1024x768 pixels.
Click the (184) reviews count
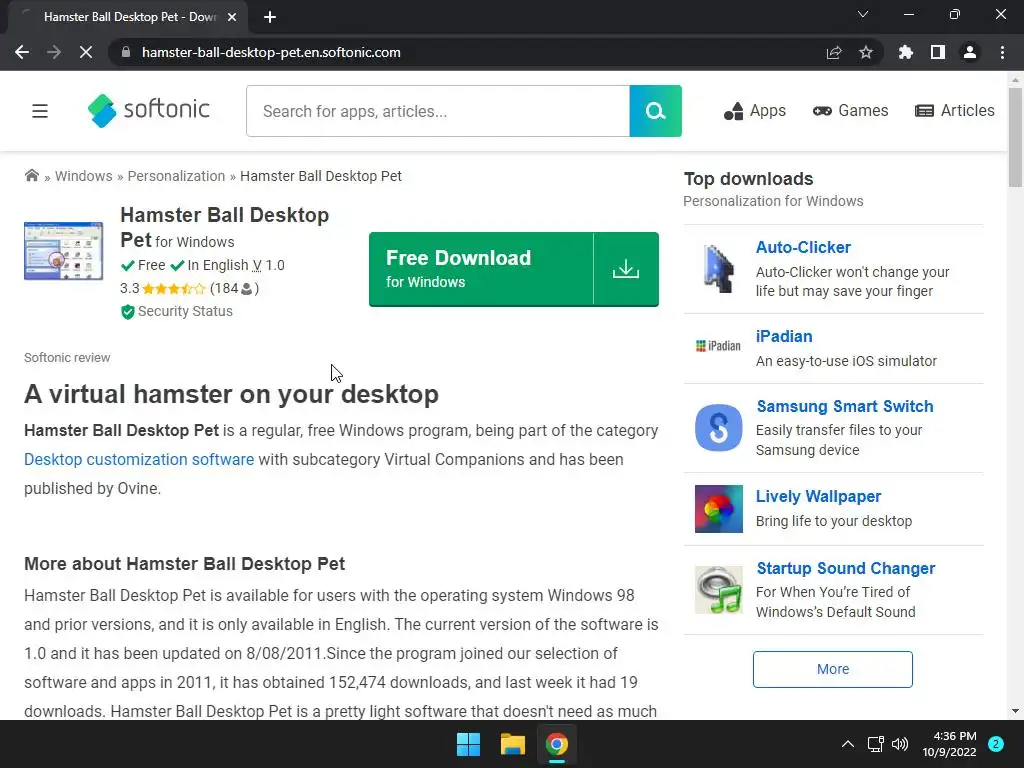[234, 288]
